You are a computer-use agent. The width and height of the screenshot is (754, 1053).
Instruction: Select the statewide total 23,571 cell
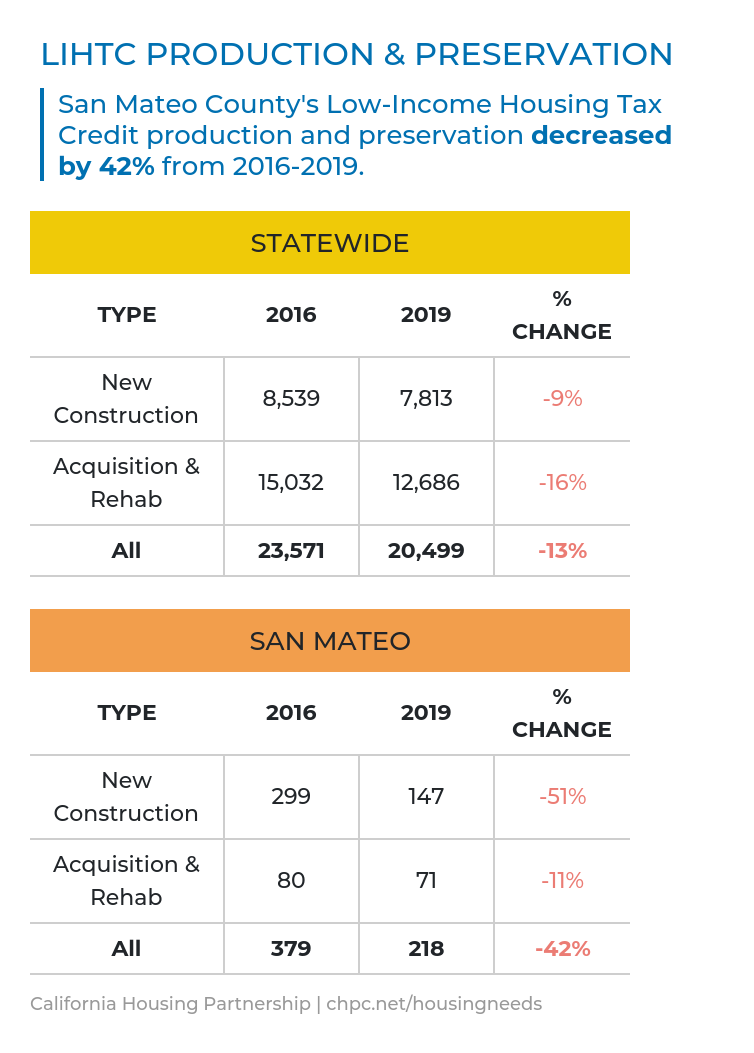tap(291, 550)
